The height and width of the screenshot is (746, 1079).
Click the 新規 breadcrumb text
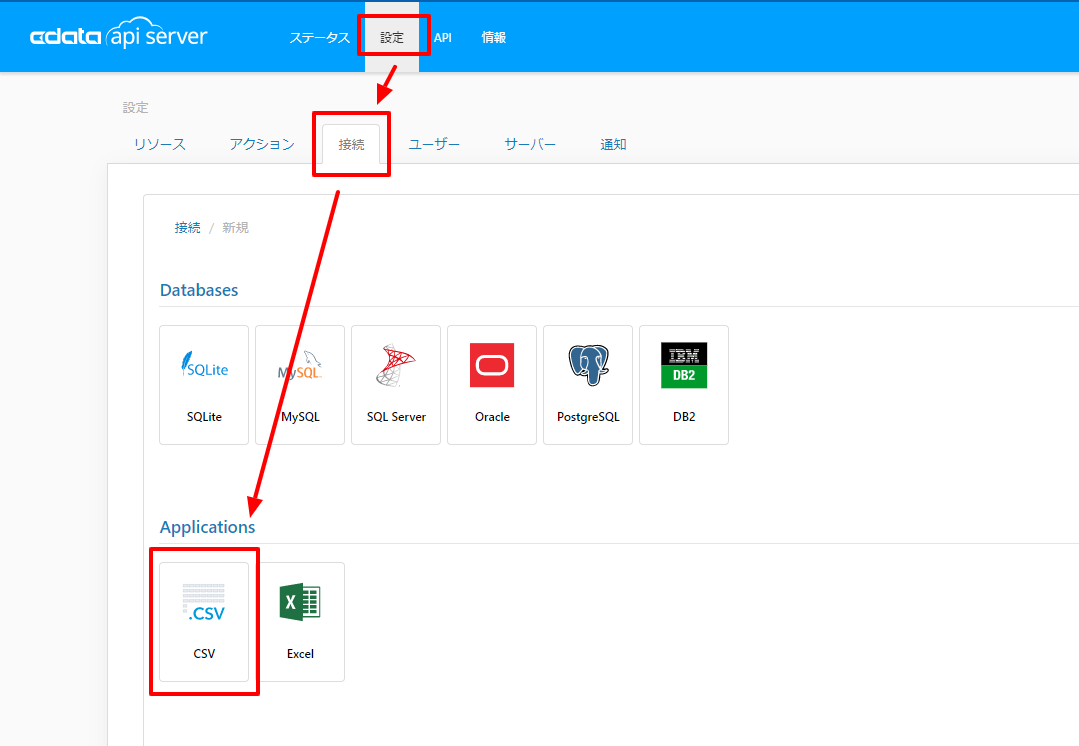tap(235, 228)
